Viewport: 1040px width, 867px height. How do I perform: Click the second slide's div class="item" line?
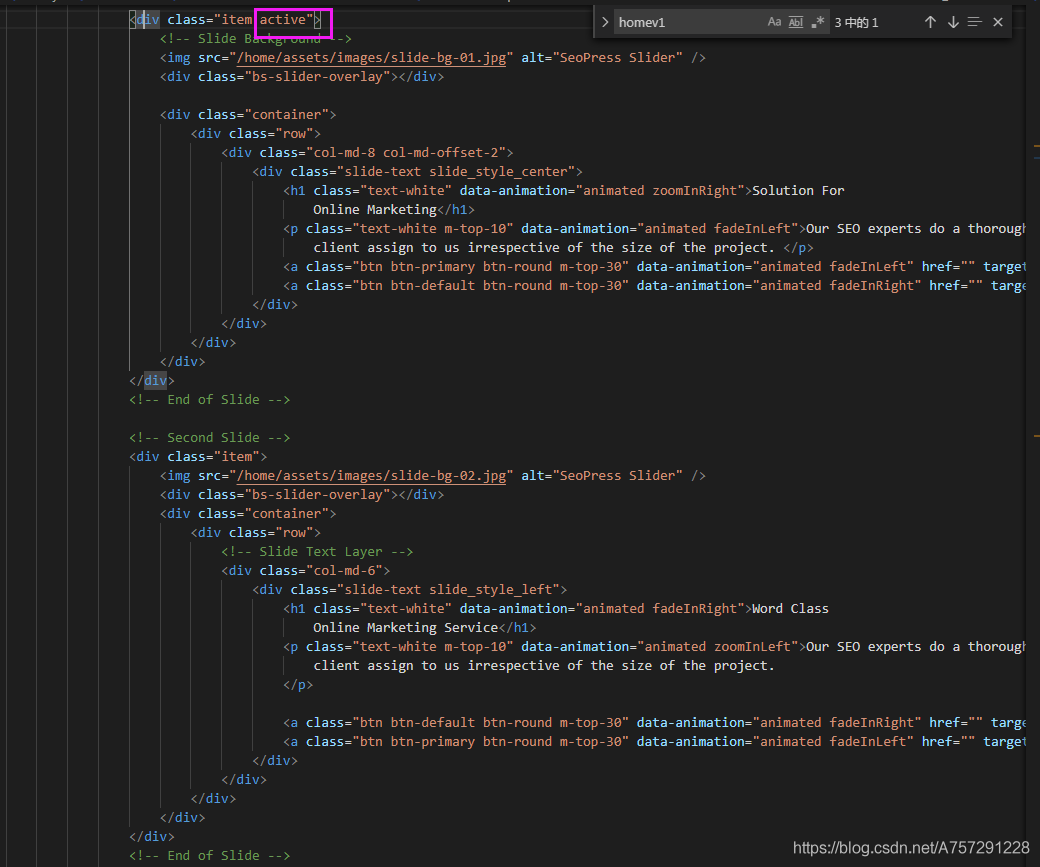tap(198, 456)
